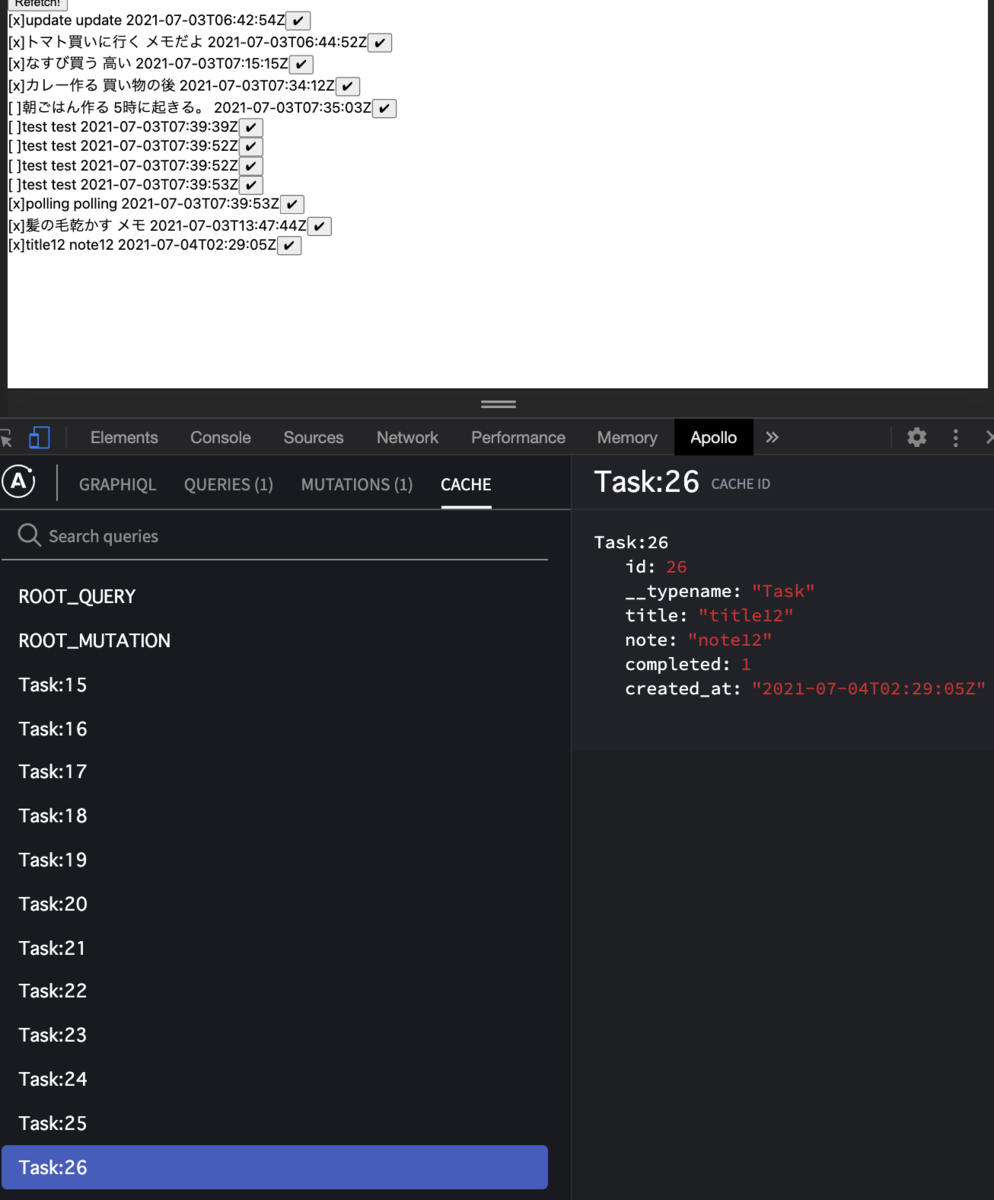Open the GRAPHIQL section
This screenshot has height=1200, width=994.
click(117, 484)
